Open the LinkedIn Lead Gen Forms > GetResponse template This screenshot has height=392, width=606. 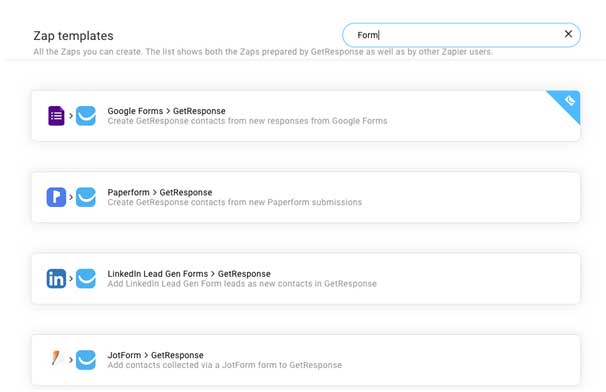pyautogui.click(x=306, y=279)
